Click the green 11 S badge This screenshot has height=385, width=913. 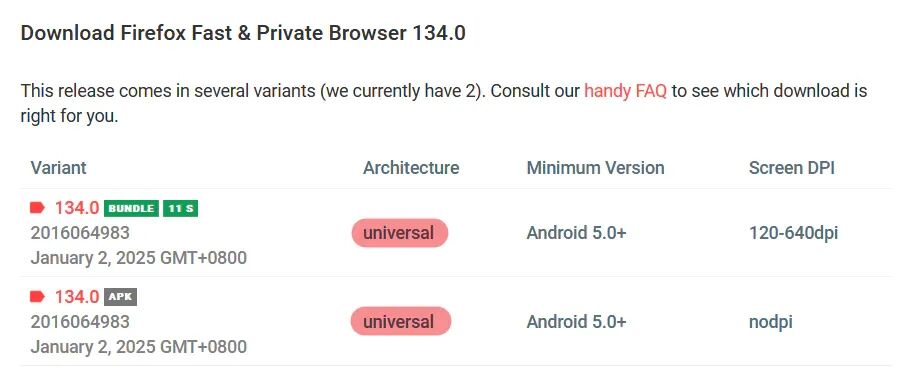181,209
